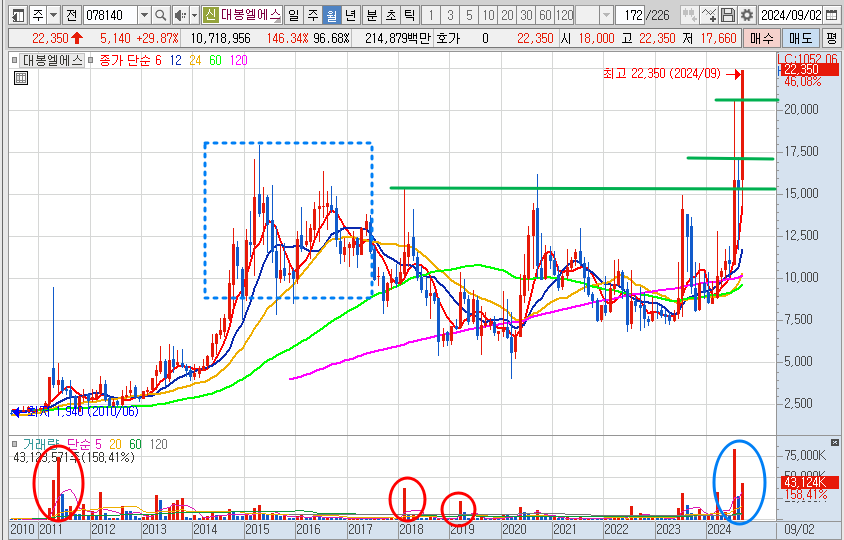Save chart with floppy disk icon

[728, 15]
